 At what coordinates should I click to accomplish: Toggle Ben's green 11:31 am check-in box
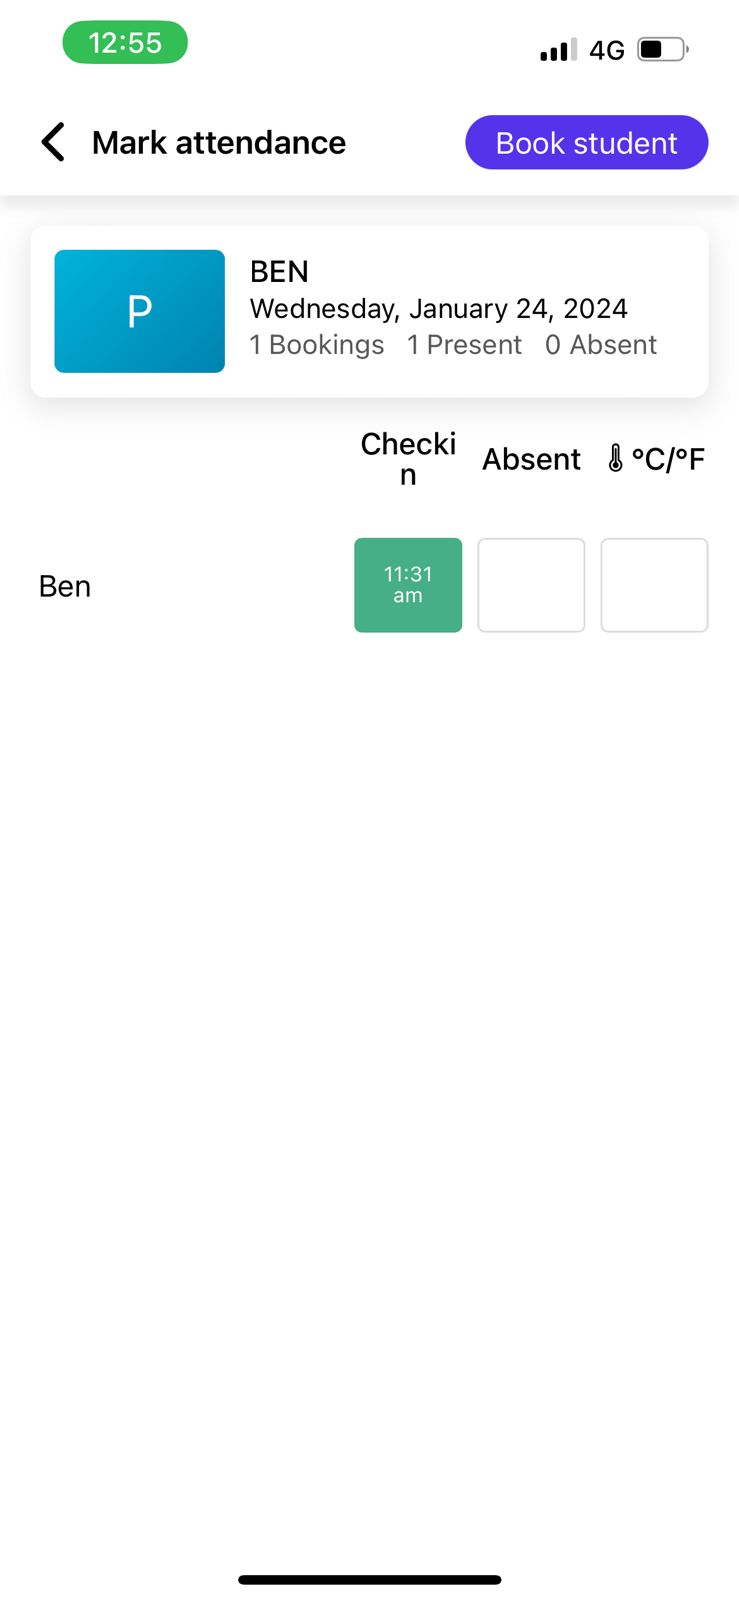(408, 585)
